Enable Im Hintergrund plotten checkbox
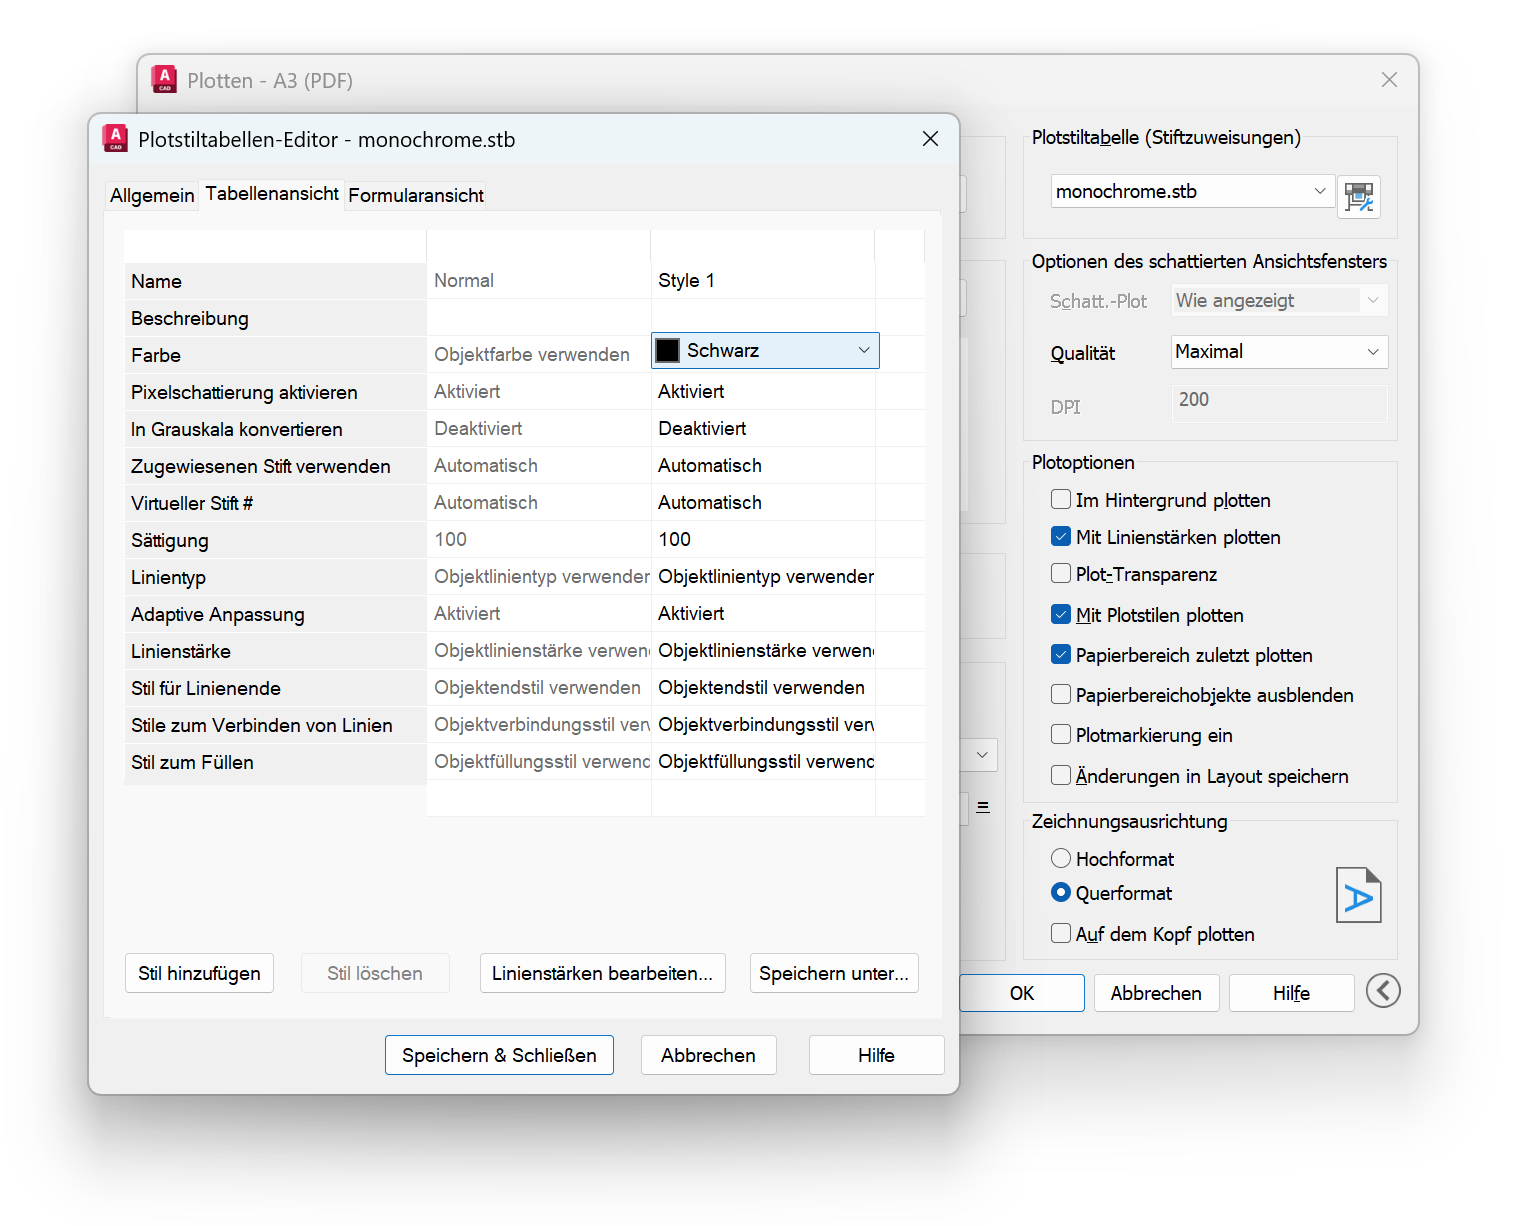The height and width of the screenshot is (1226, 1523). [x=1061, y=499]
